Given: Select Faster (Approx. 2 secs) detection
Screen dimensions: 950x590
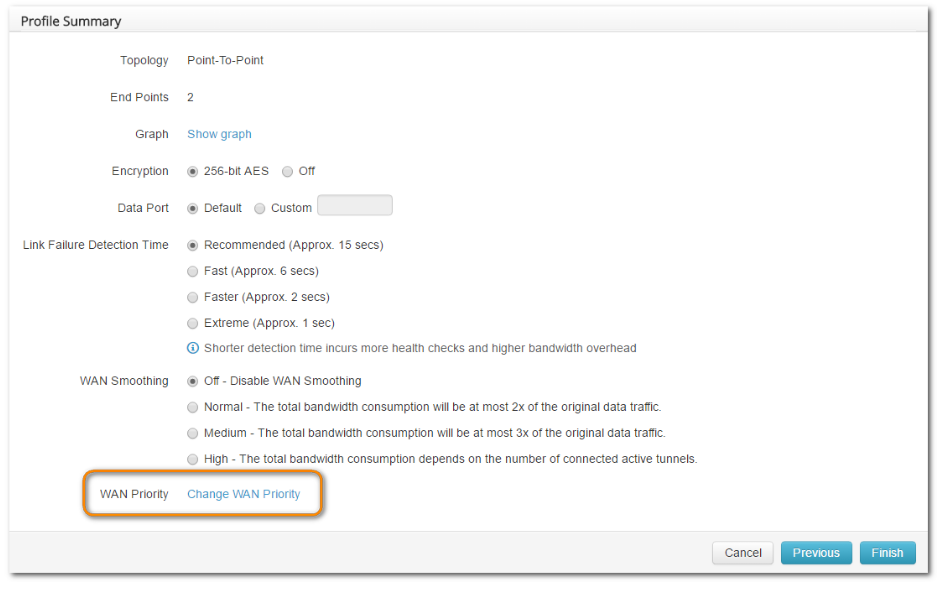Looking at the screenshot, I should [193, 297].
